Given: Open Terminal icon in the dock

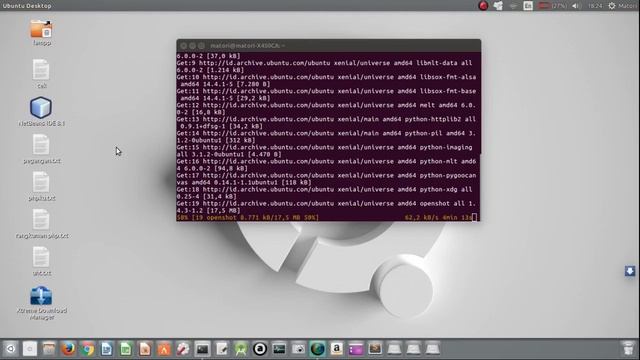Looking at the screenshot, I should click(x=202, y=349).
